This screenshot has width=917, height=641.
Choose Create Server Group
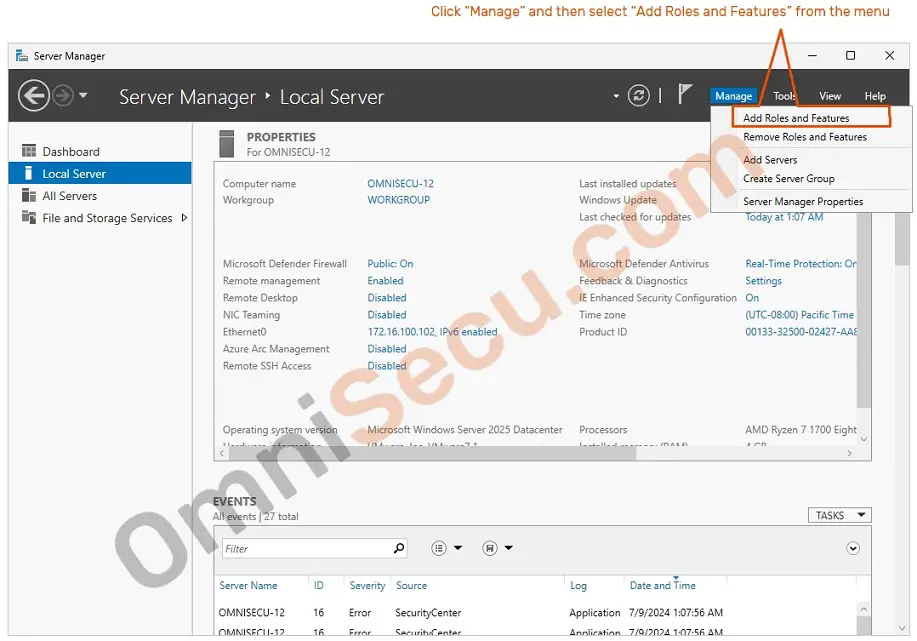788,178
